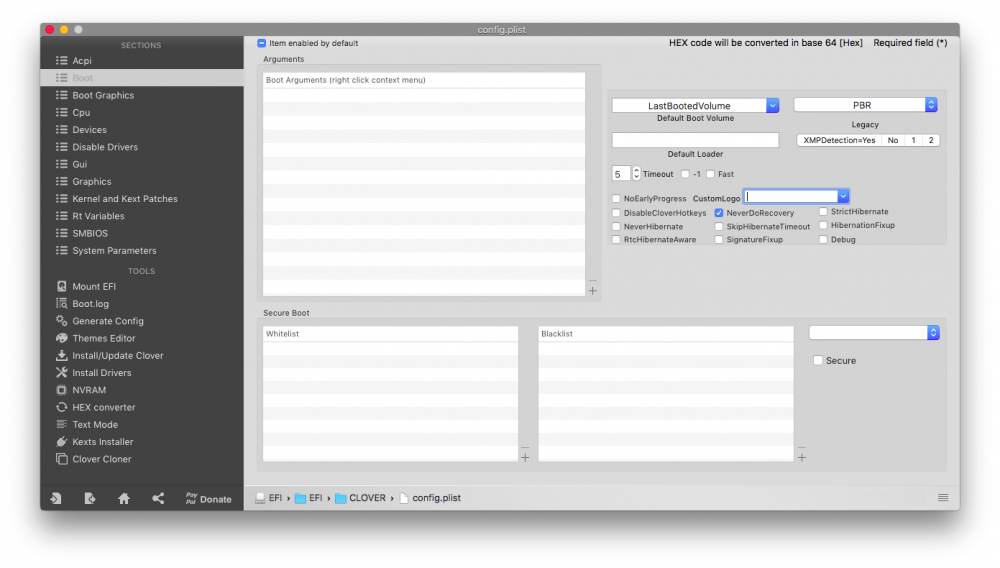Click the list menu icon at path bar end
The height and width of the screenshot is (568, 1000).
click(943, 498)
